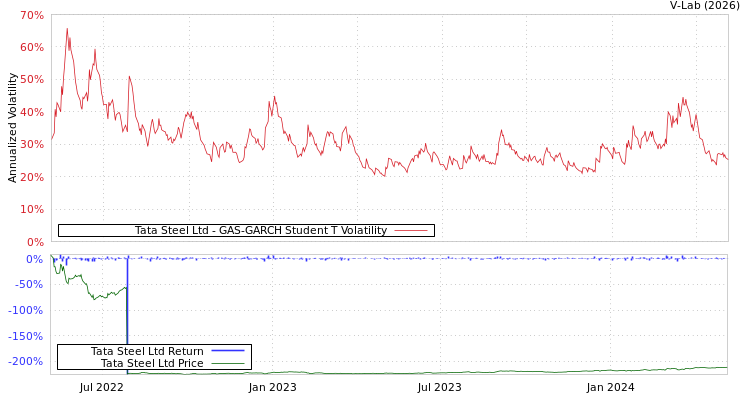
Task: Select the Tata Steel Ltd Price legend entry
Action: coord(152,363)
